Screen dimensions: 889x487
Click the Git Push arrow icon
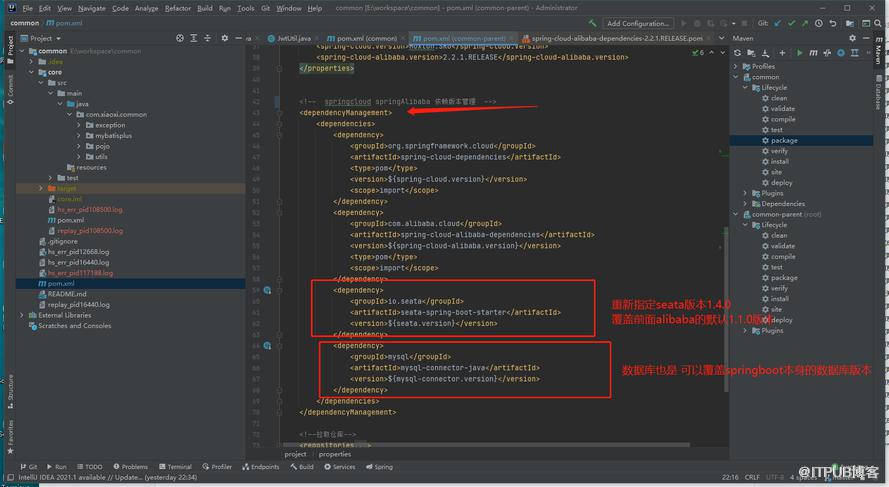(805, 23)
